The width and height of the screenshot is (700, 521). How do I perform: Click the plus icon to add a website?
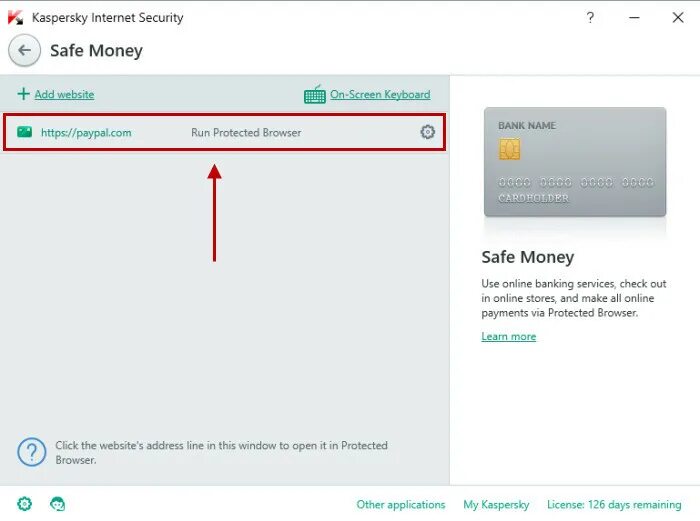pyautogui.click(x=23, y=94)
